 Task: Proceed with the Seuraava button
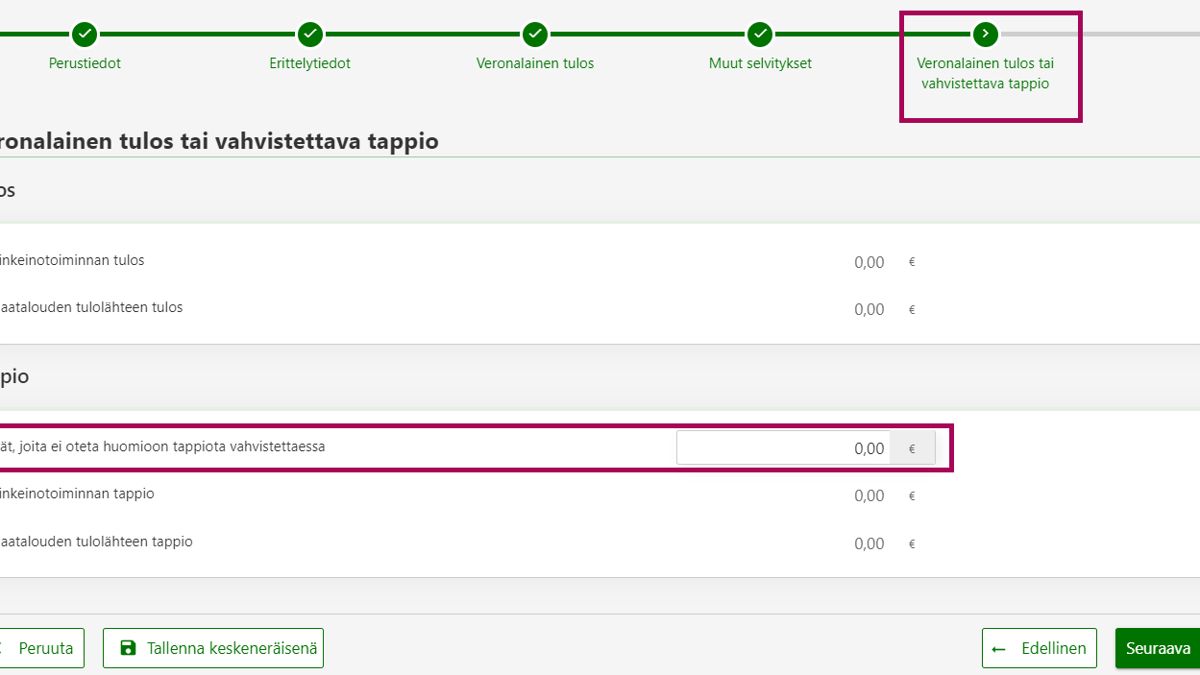coord(1158,648)
